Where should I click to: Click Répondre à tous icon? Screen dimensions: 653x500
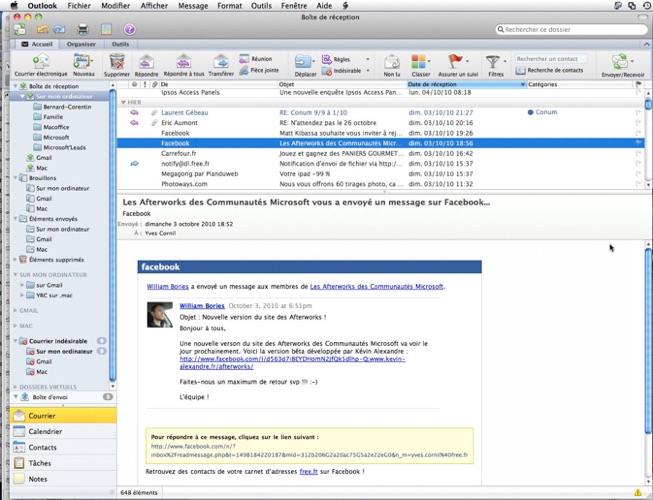coord(183,62)
